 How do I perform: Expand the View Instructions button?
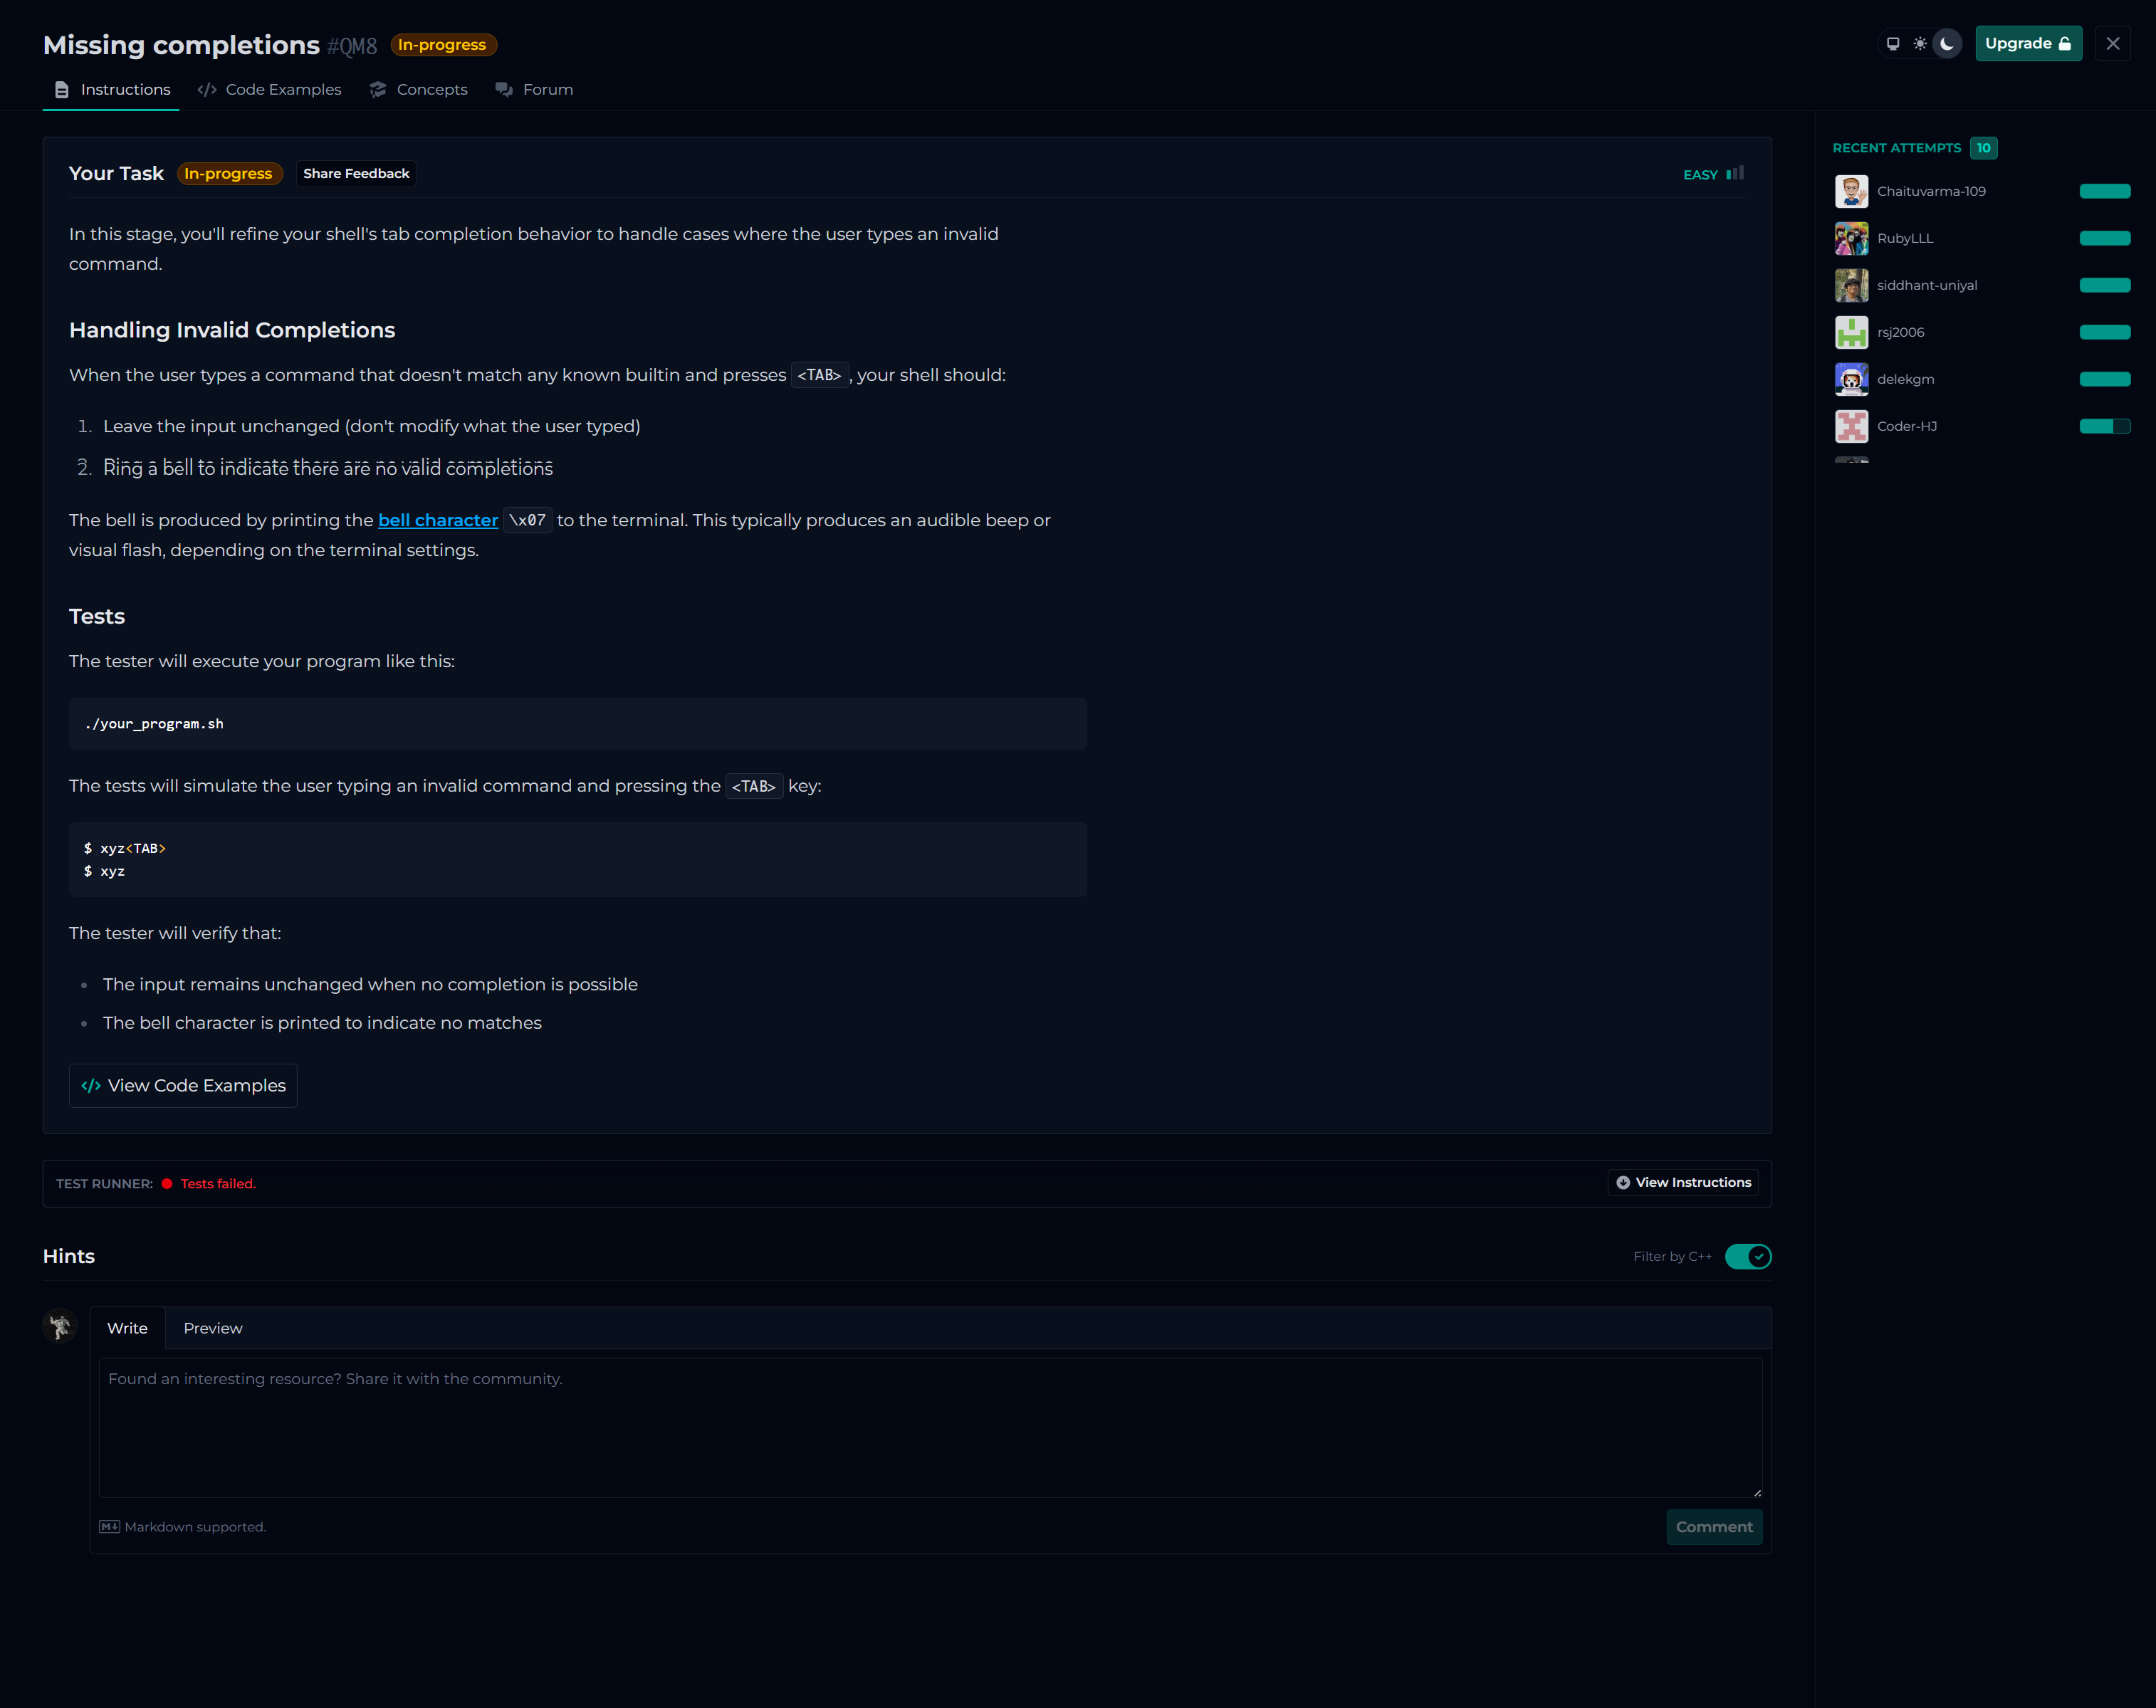click(x=1683, y=1183)
